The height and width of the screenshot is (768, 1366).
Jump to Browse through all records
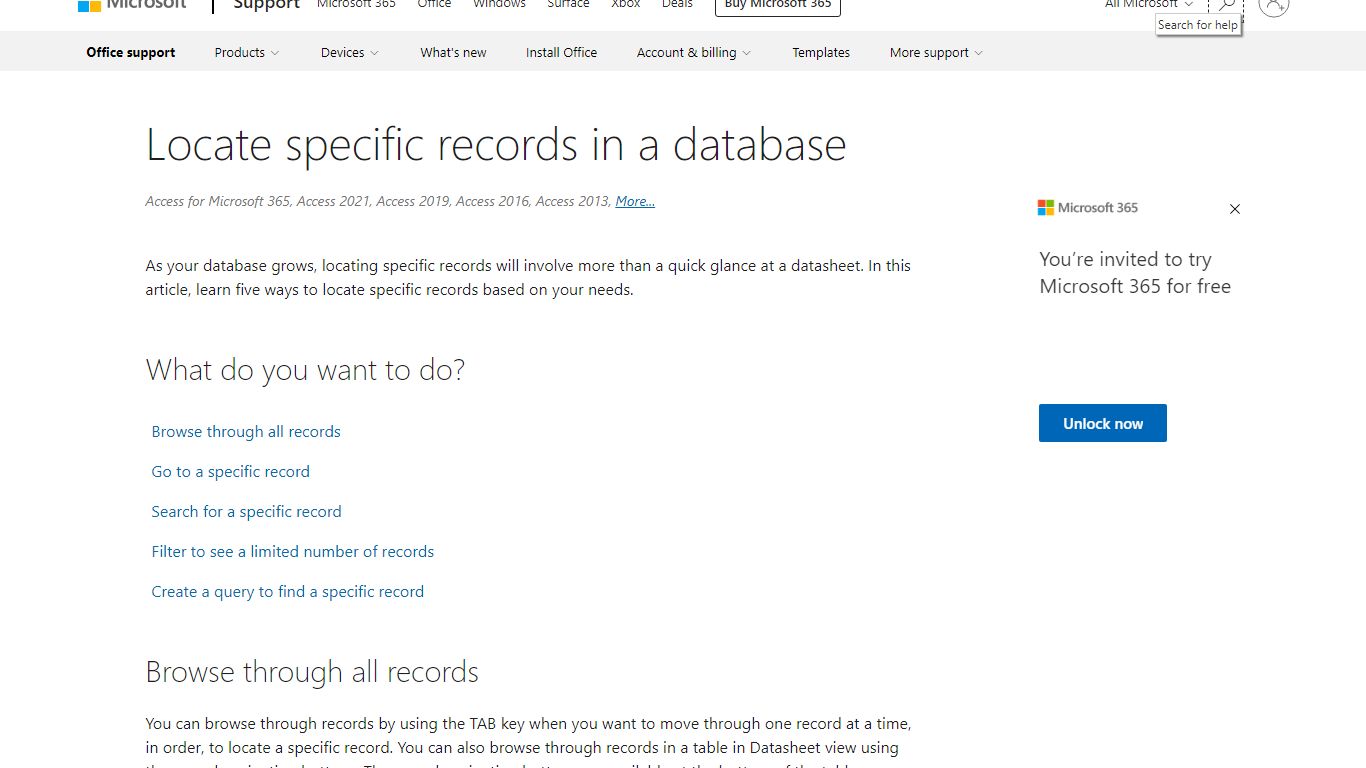(x=246, y=431)
